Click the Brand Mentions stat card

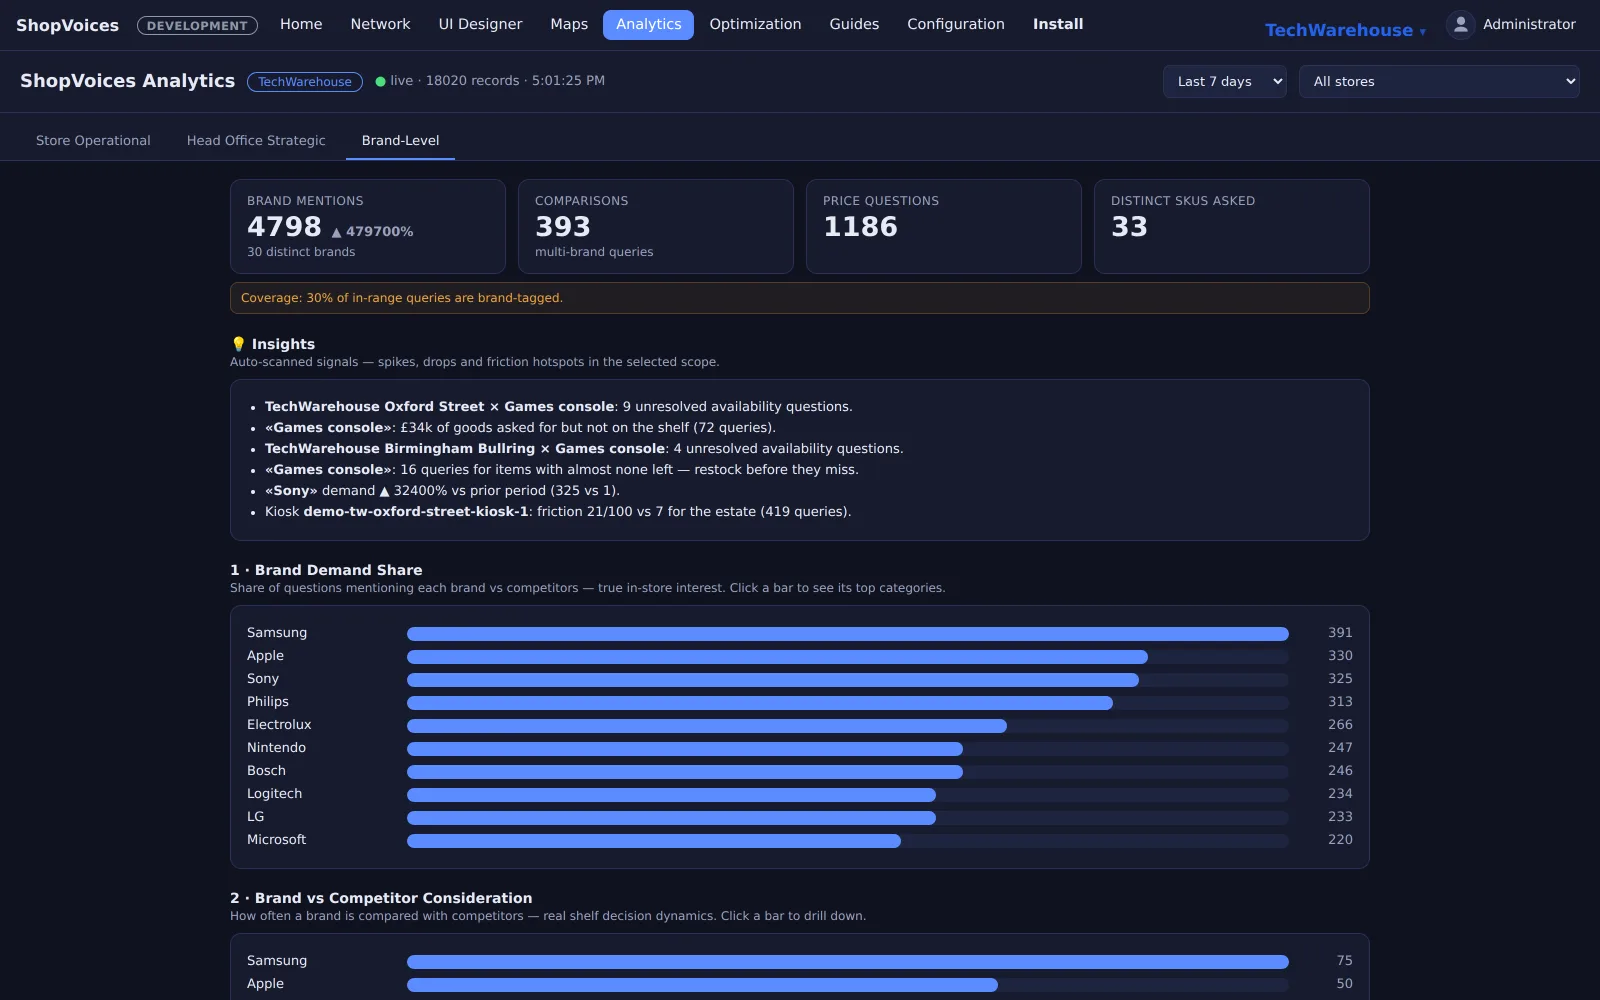click(x=368, y=226)
